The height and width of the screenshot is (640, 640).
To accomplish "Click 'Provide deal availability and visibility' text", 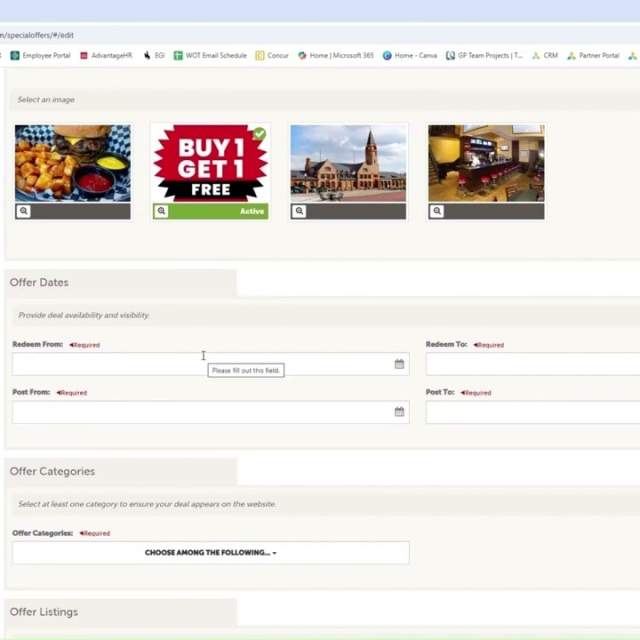I will tap(83, 315).
